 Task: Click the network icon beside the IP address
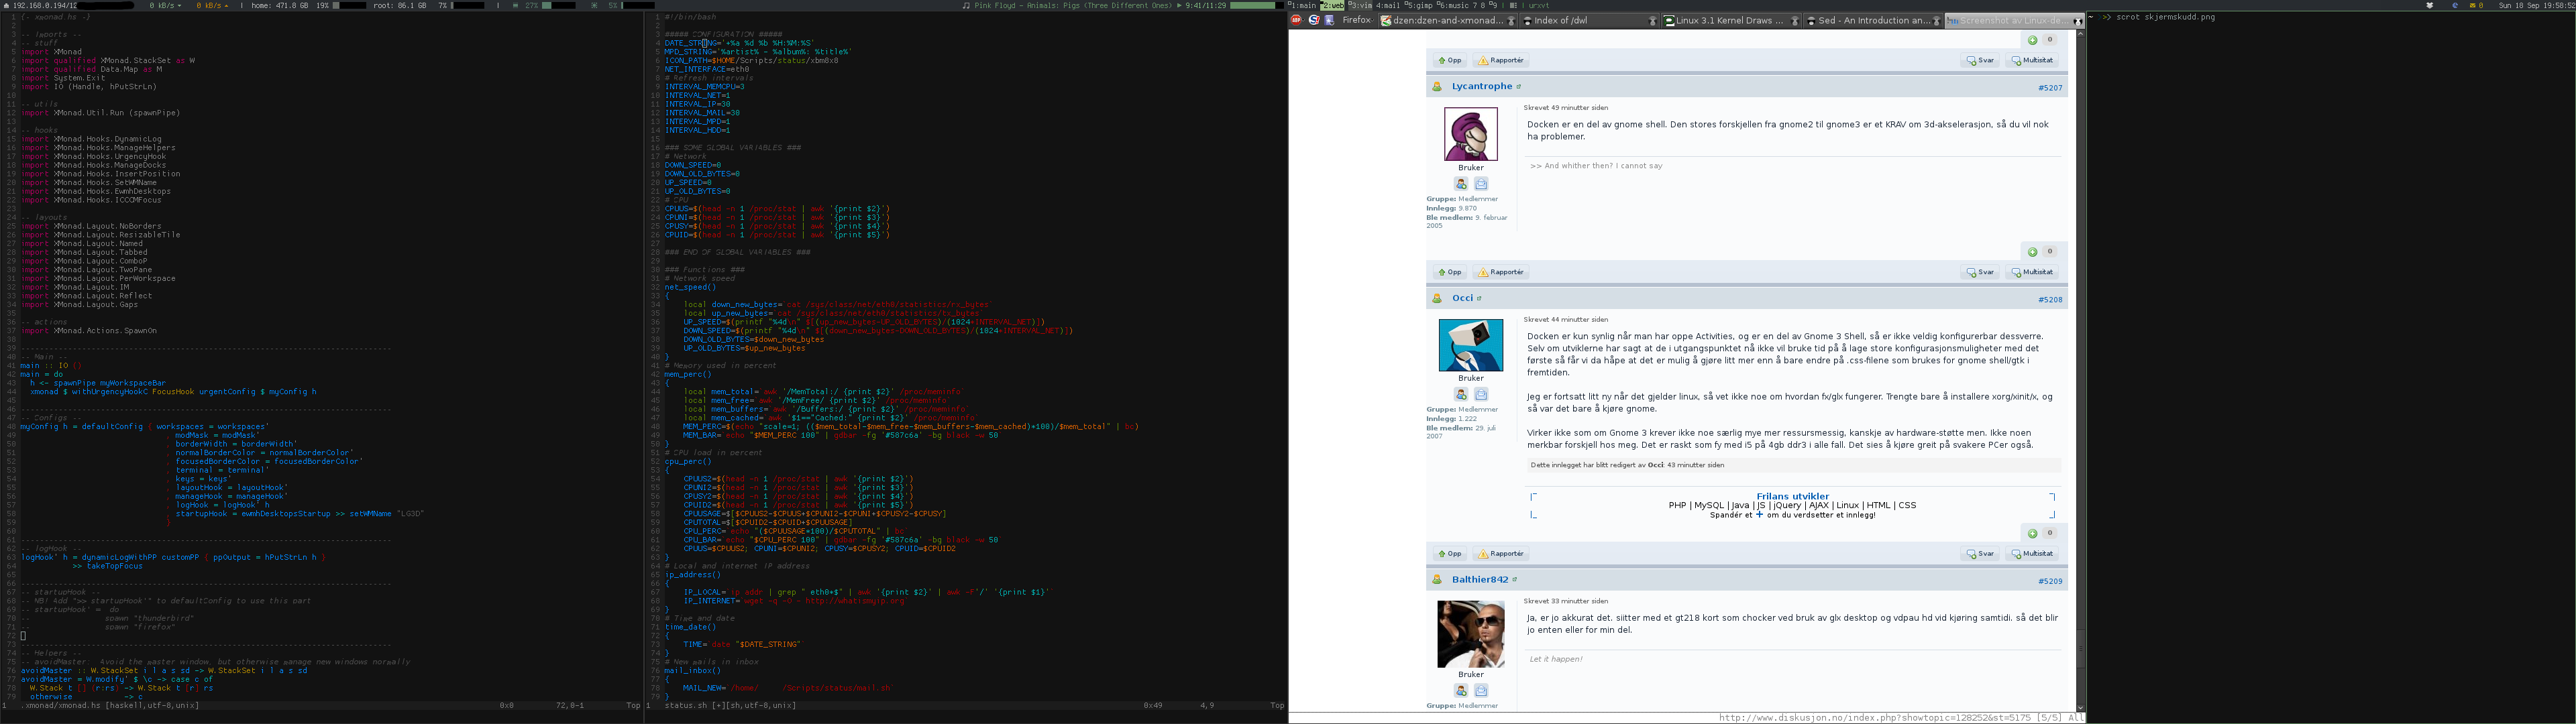click(x=6, y=5)
